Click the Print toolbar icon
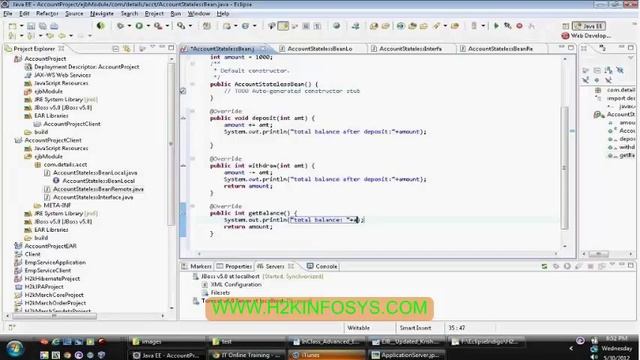 click(x=54, y=26)
